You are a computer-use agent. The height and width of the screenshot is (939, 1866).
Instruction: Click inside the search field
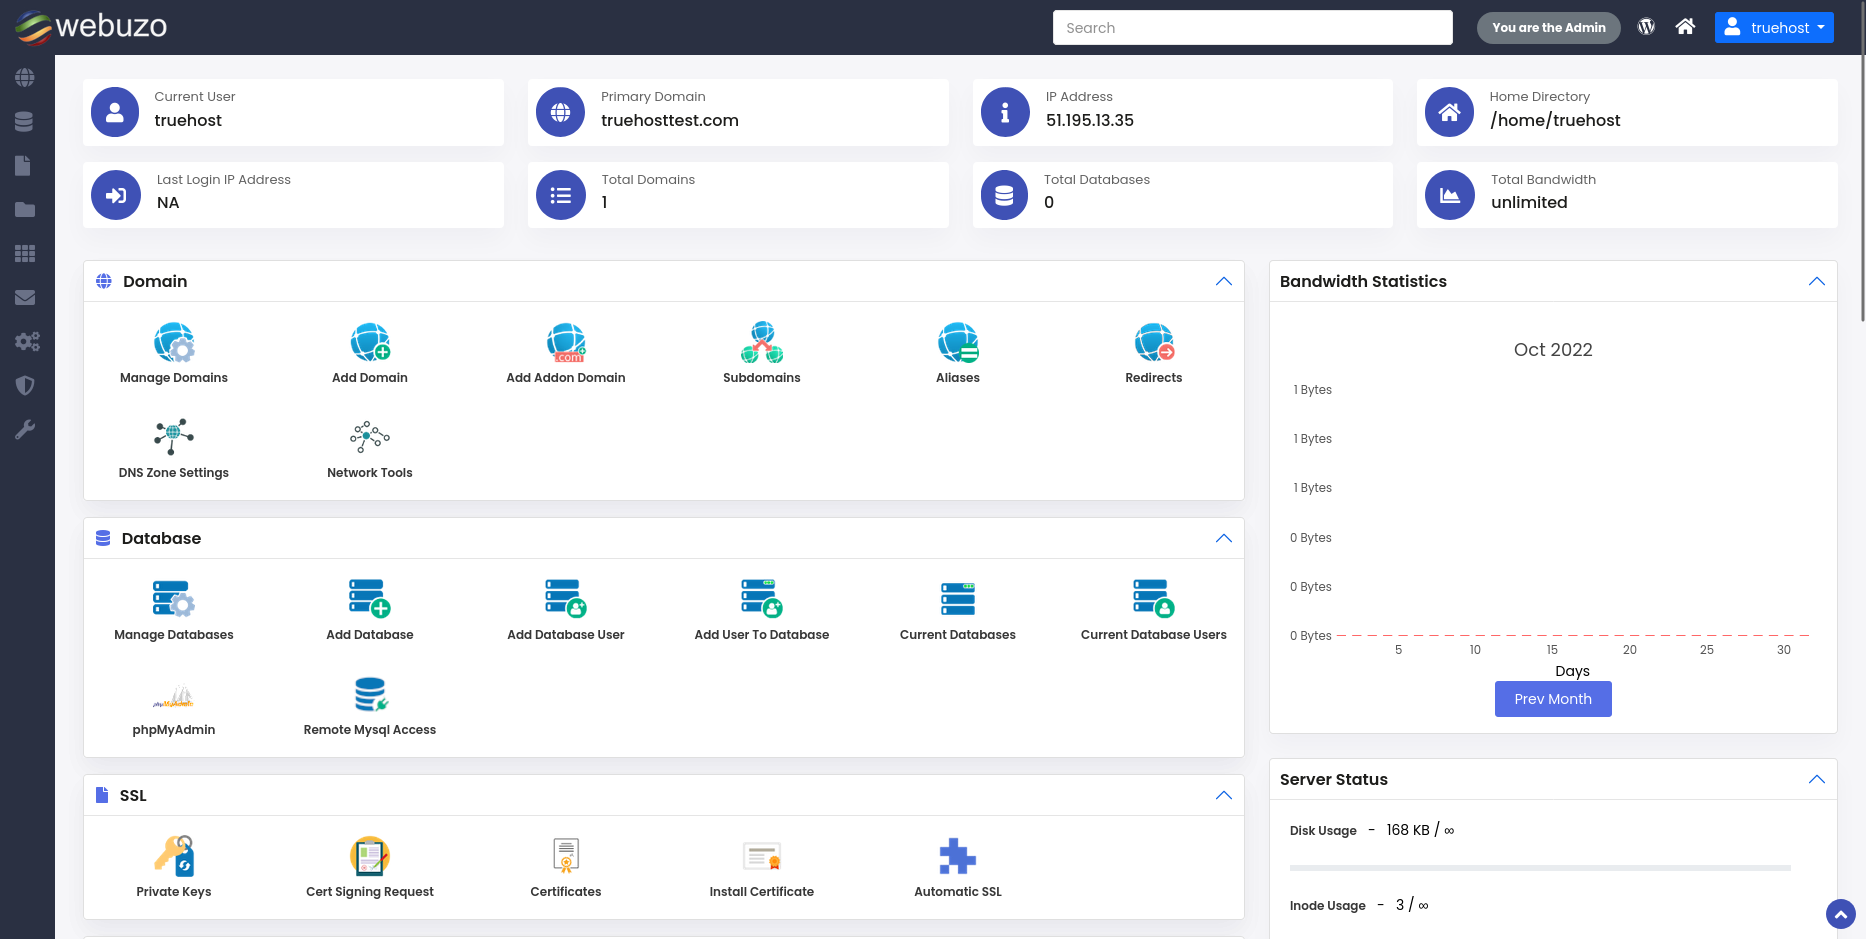point(1251,27)
